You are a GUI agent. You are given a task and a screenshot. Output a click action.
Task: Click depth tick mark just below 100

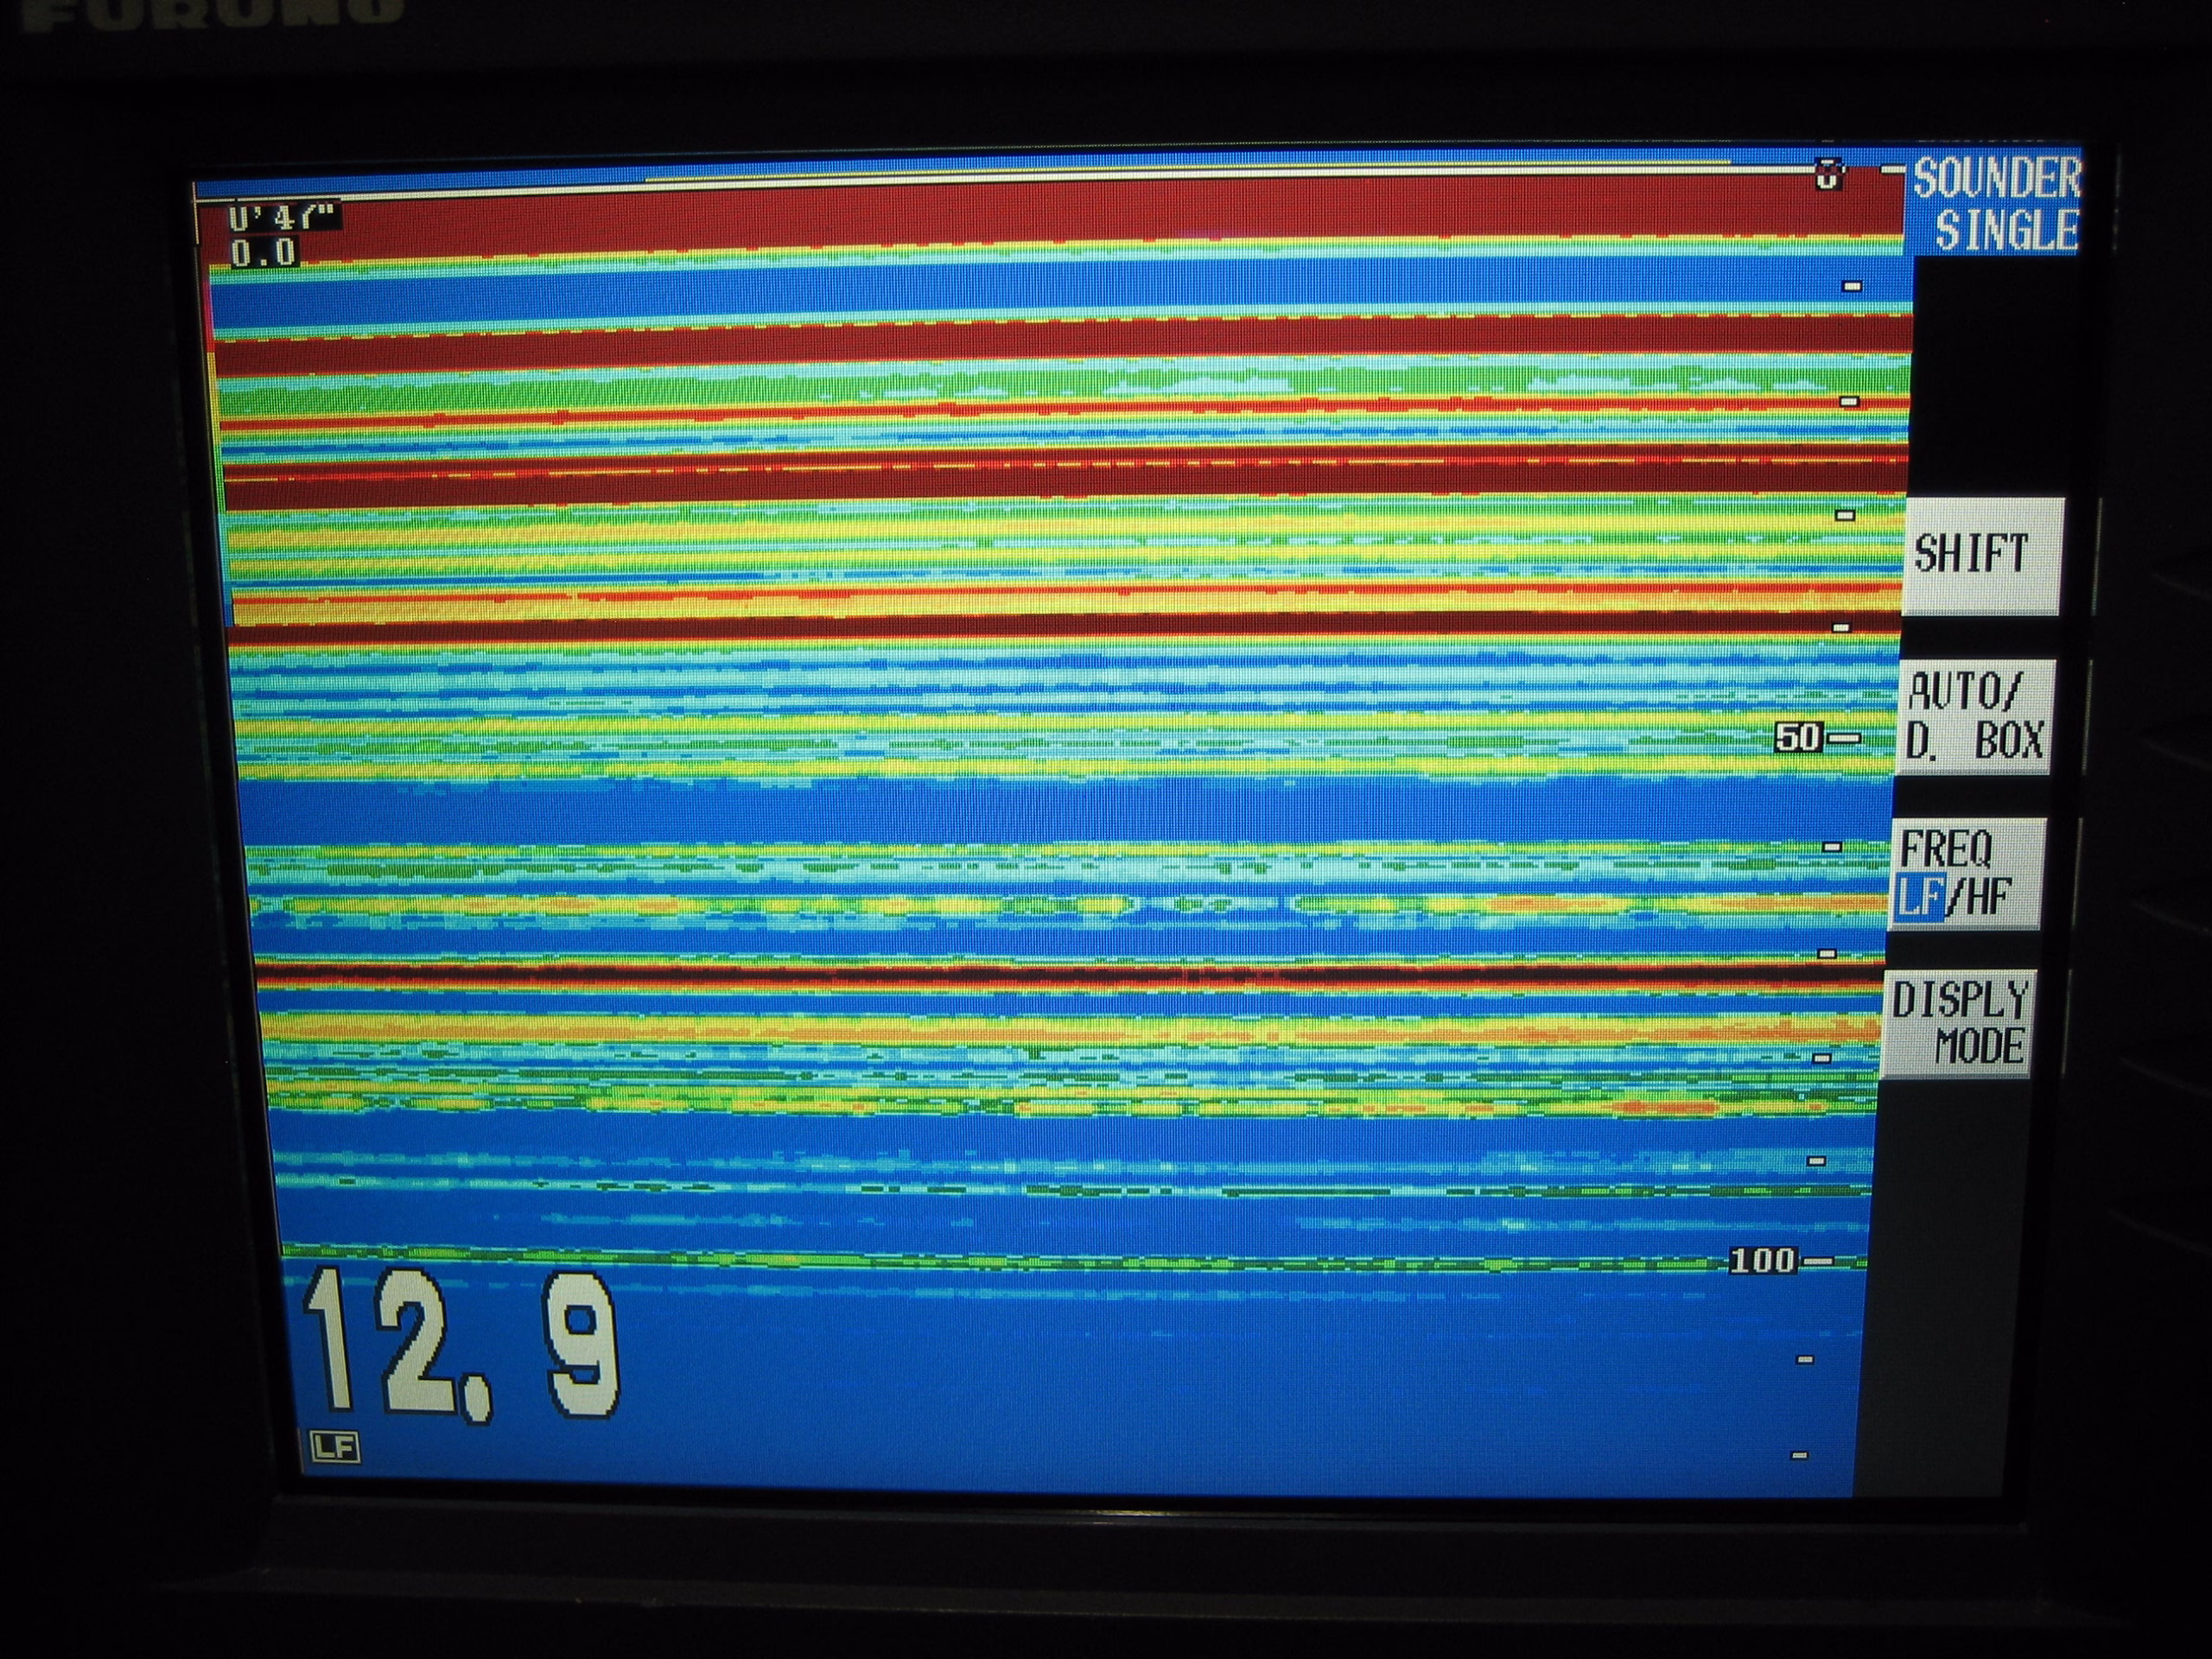[x=1805, y=1360]
